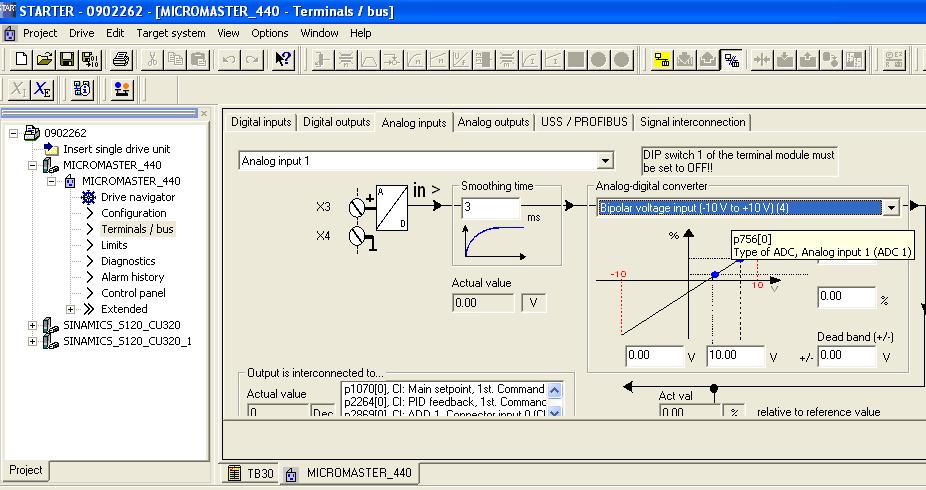
Task: Open the project information icon in second toolbar
Action: [82, 90]
